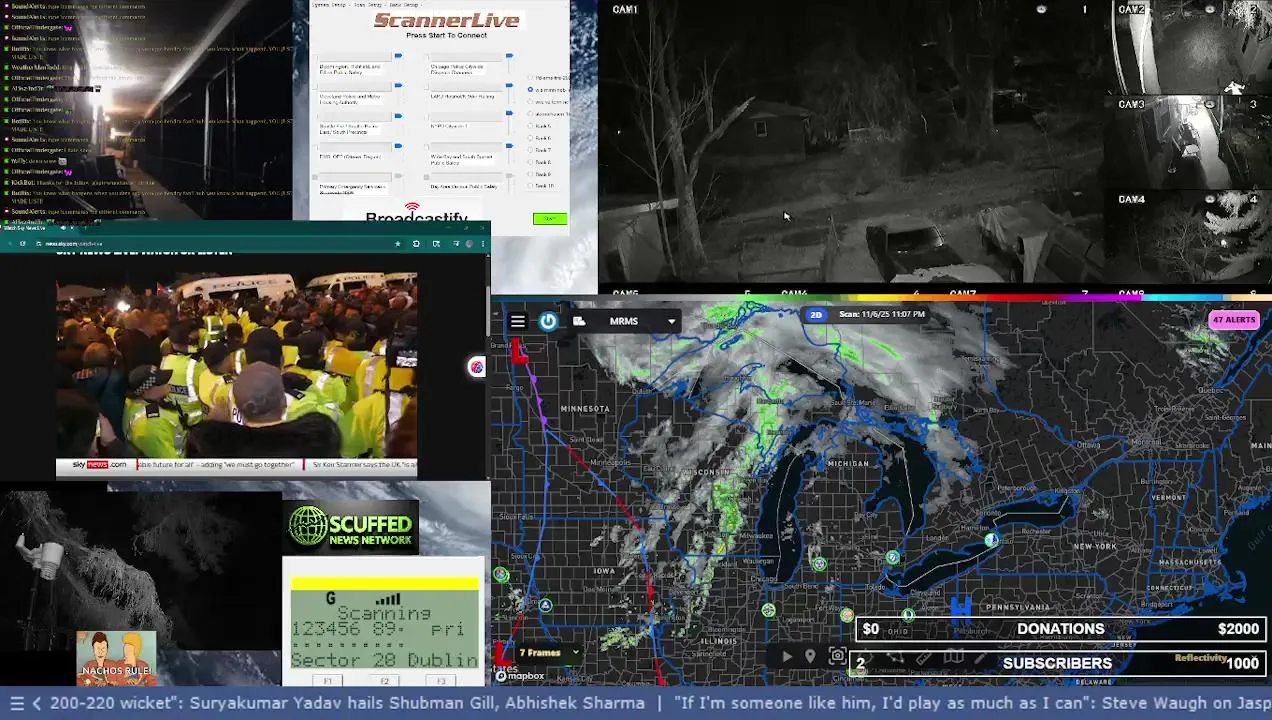This screenshot has height=720, width=1272.
Task: Click the ticker previous arrow
Action: click(36, 703)
